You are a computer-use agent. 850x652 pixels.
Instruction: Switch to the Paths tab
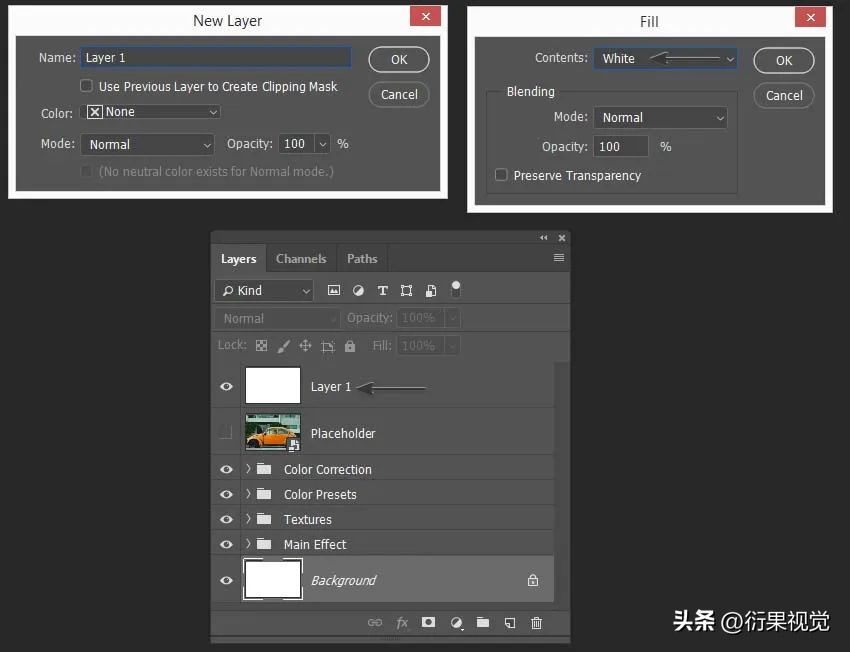[362, 259]
